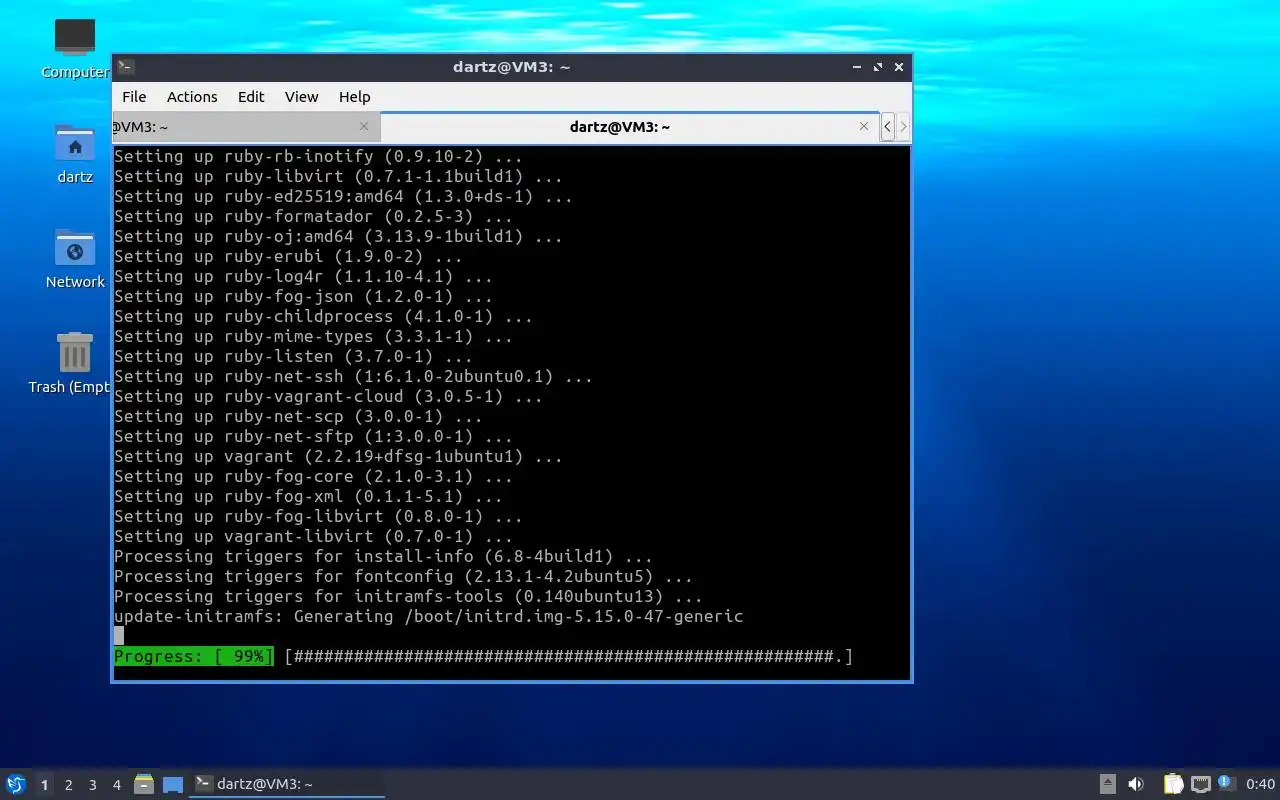
Task: Click 'Setting up ruby-fog-libvirt' line
Action: point(318,516)
